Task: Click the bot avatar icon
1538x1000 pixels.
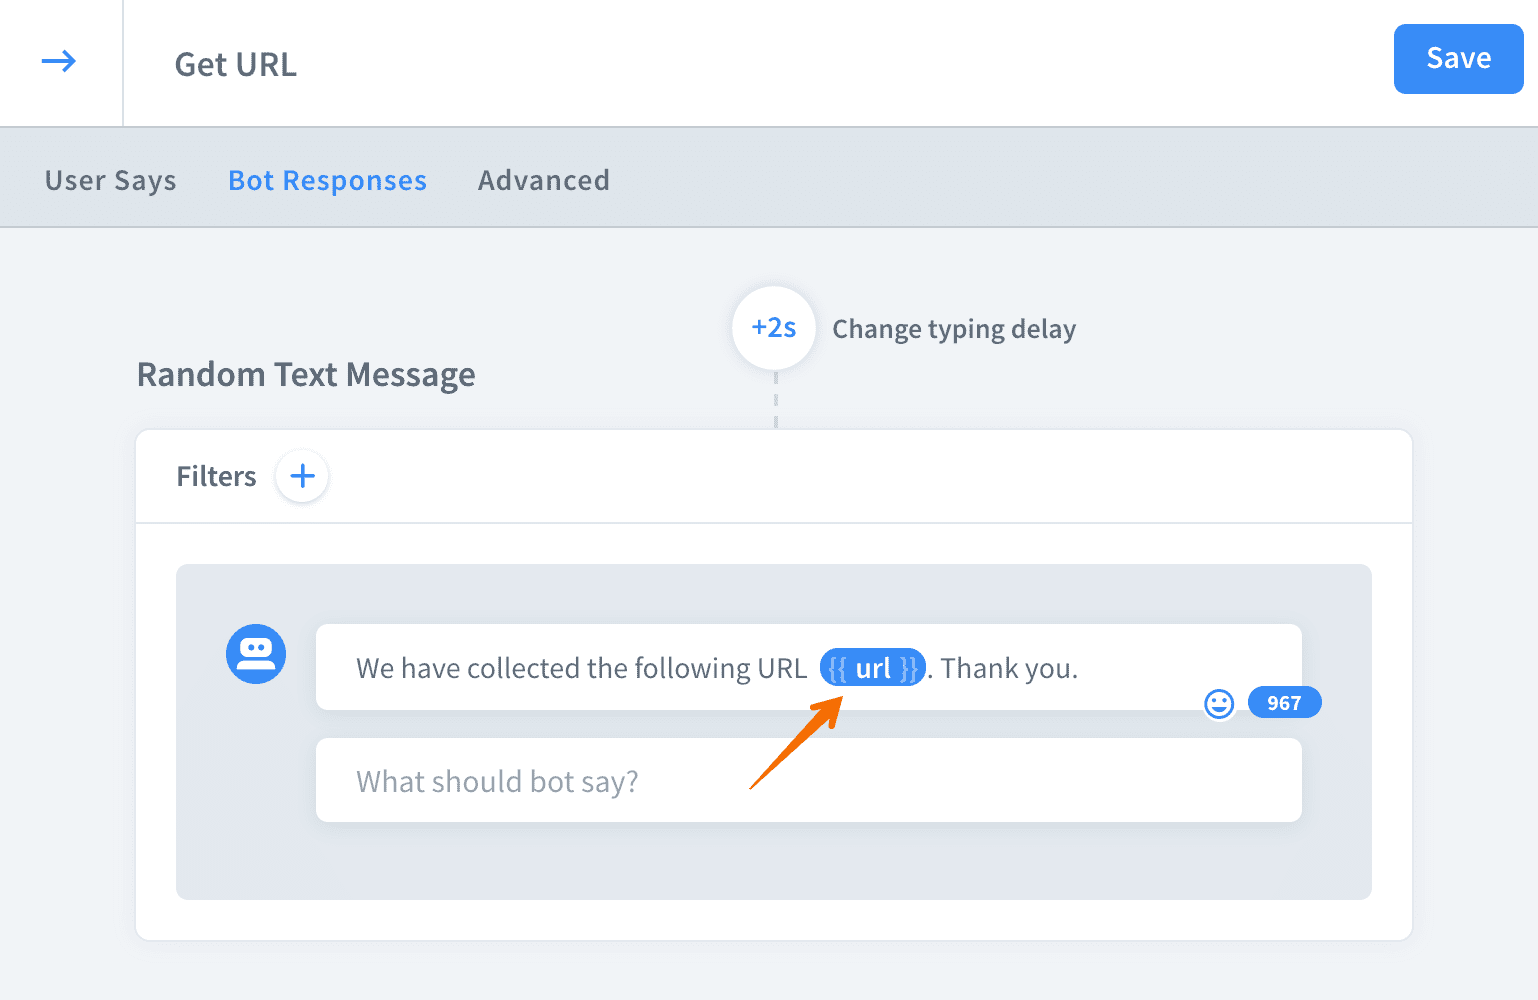Action: [256, 654]
